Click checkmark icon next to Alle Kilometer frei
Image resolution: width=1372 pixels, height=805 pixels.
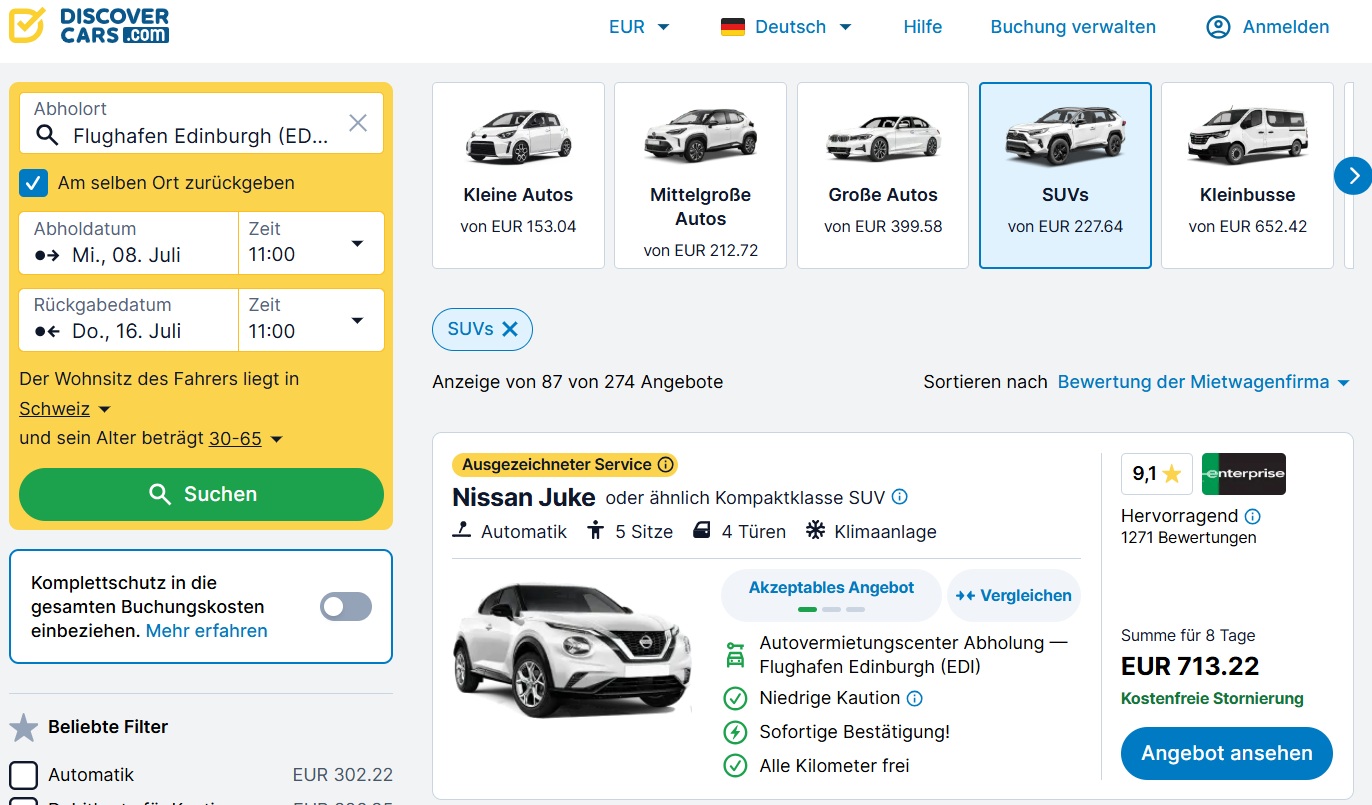(735, 766)
